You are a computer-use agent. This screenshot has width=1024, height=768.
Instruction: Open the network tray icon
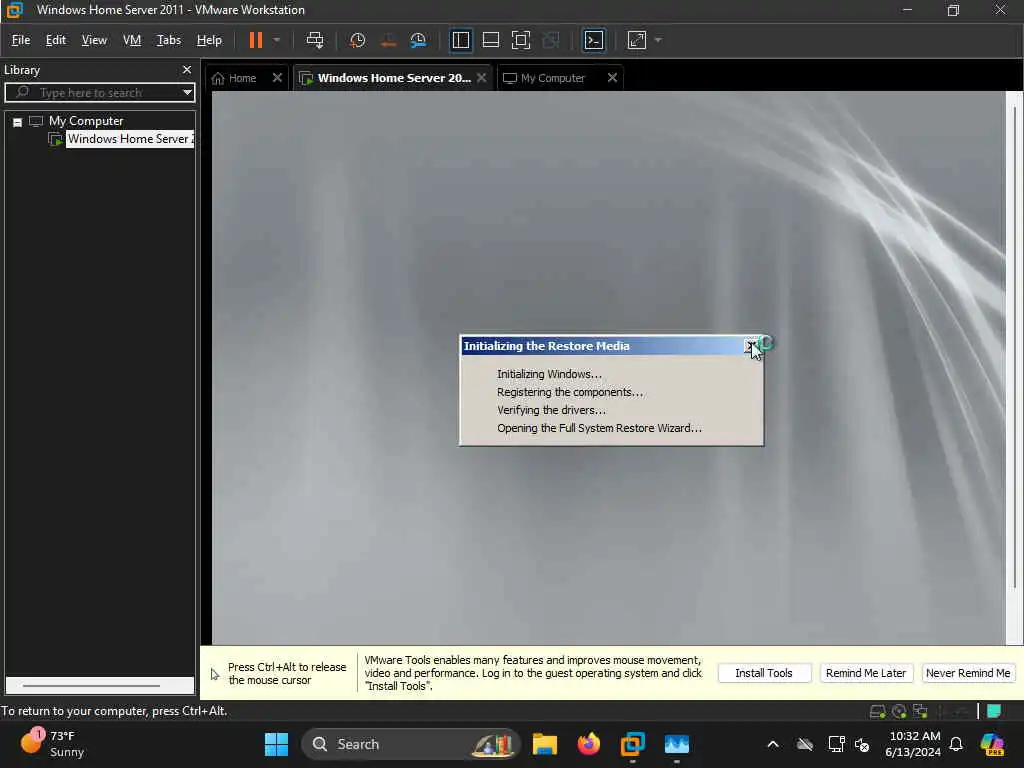(836, 744)
